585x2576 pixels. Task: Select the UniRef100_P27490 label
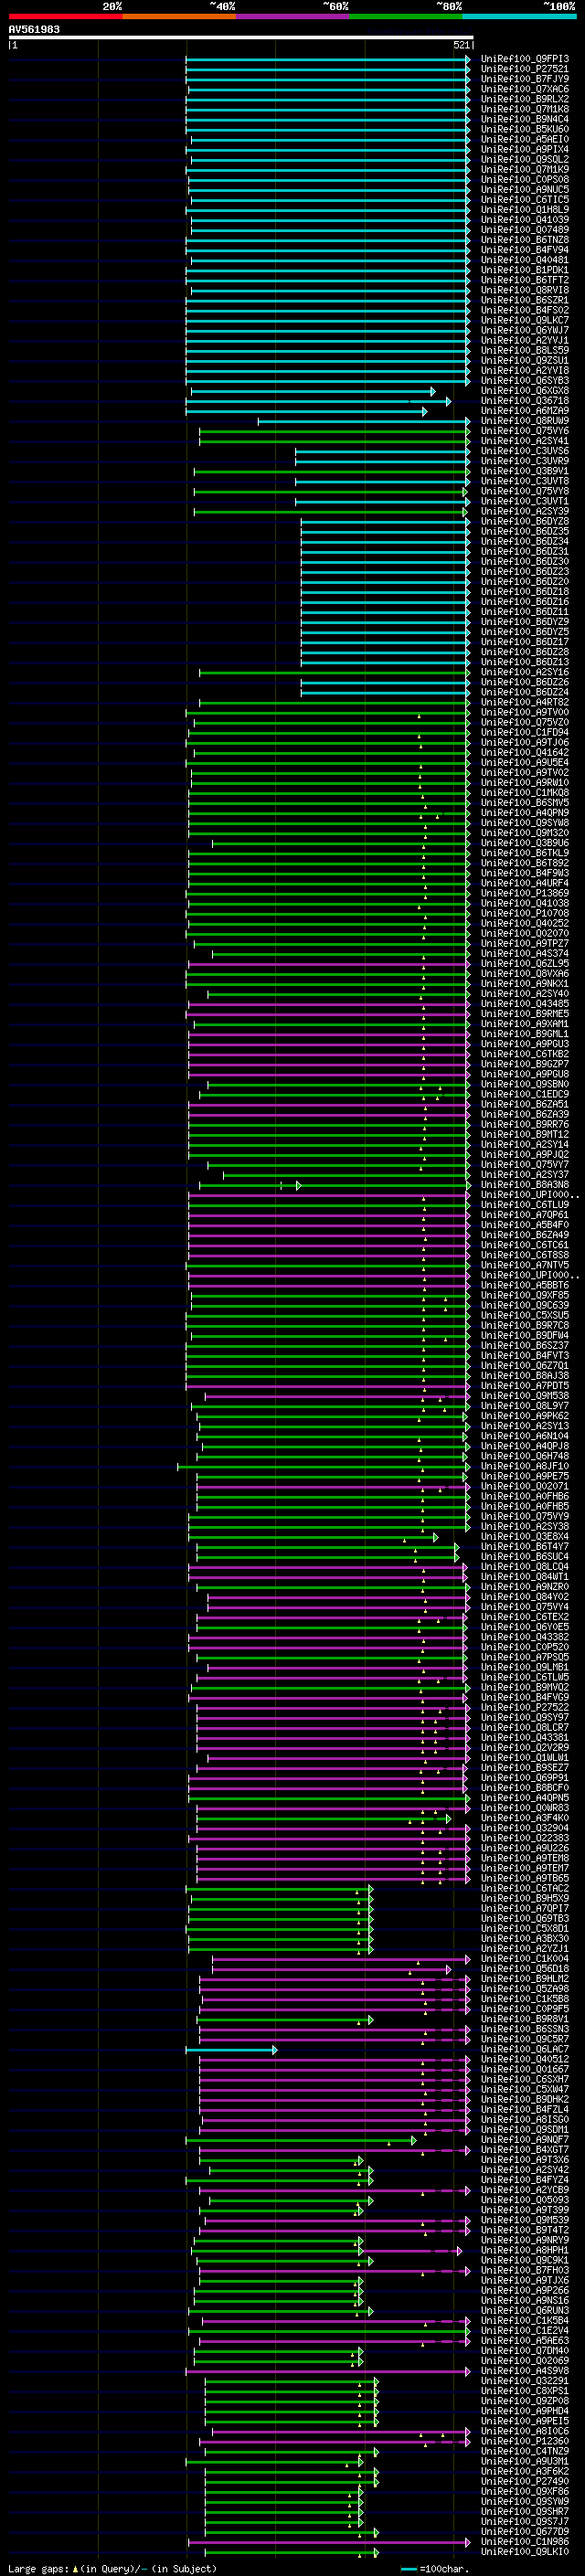coord(525,2481)
